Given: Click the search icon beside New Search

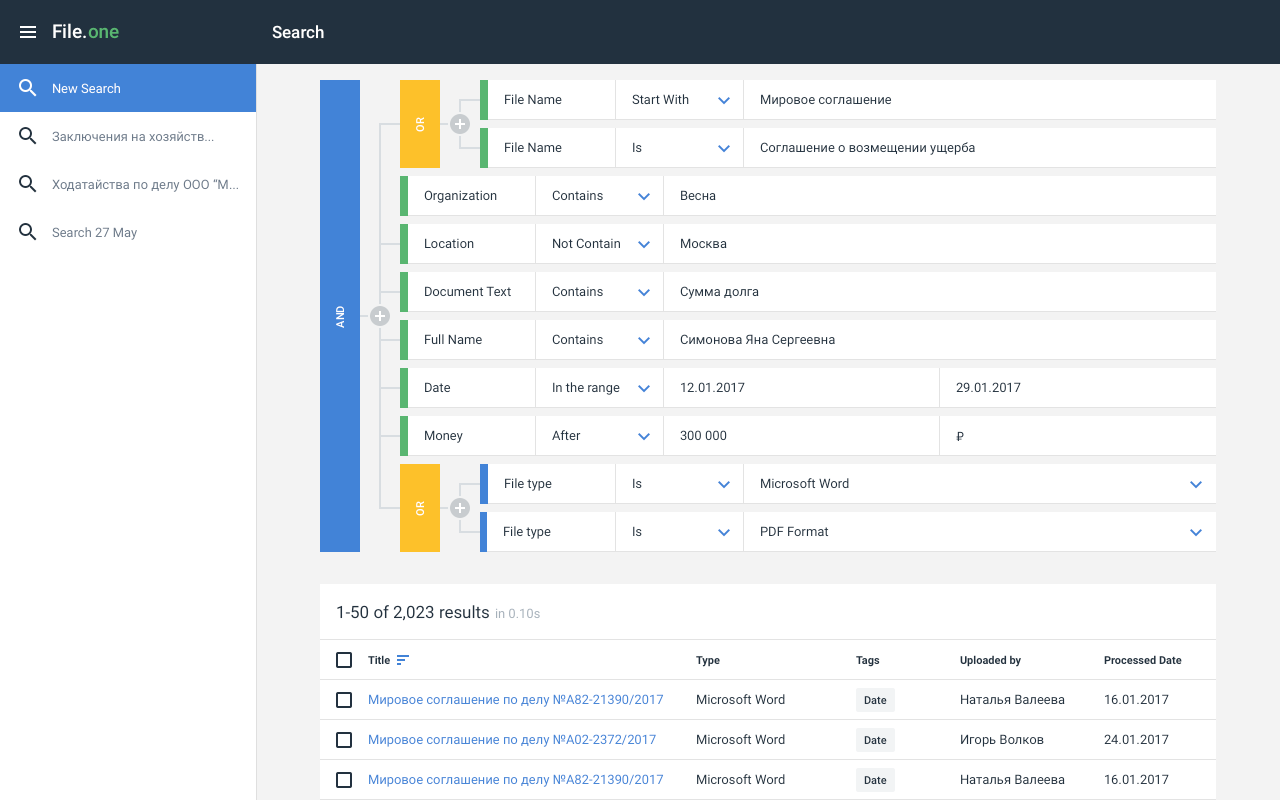Looking at the screenshot, I should pos(28,88).
